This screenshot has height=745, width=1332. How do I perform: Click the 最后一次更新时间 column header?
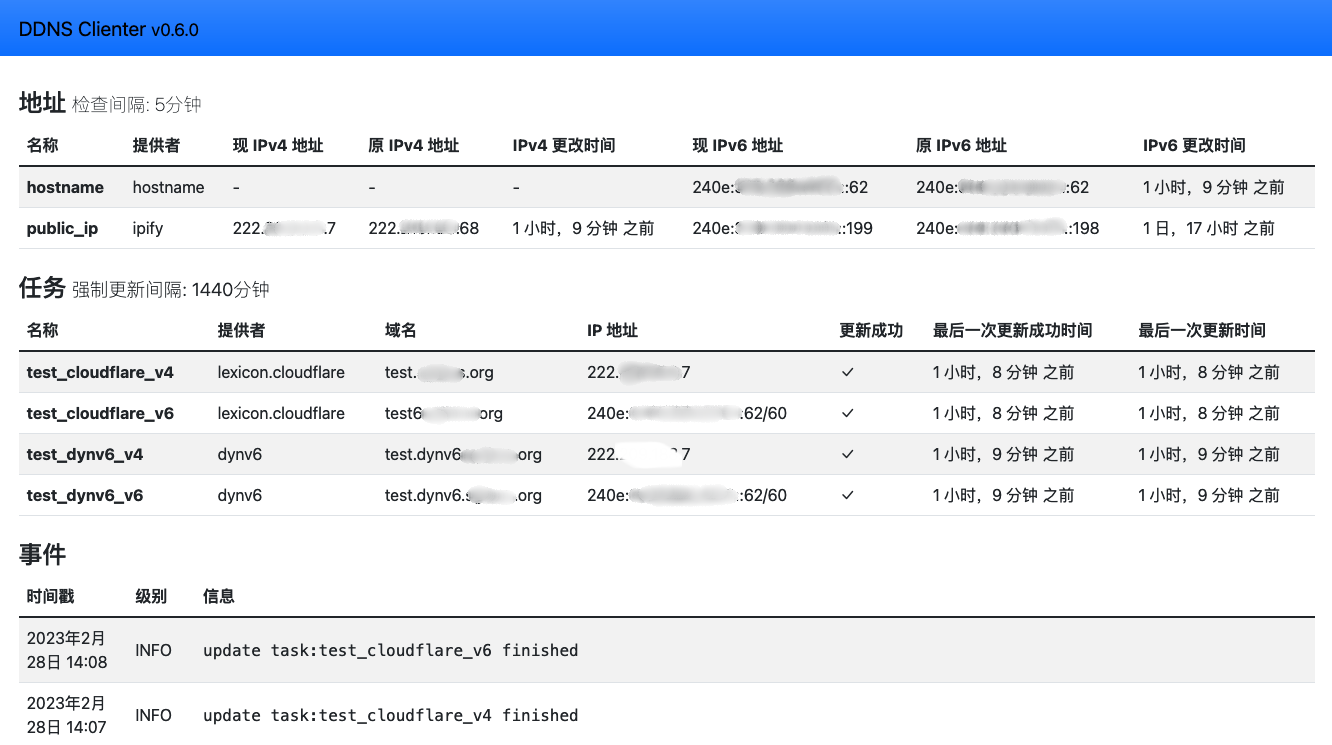(1202, 331)
